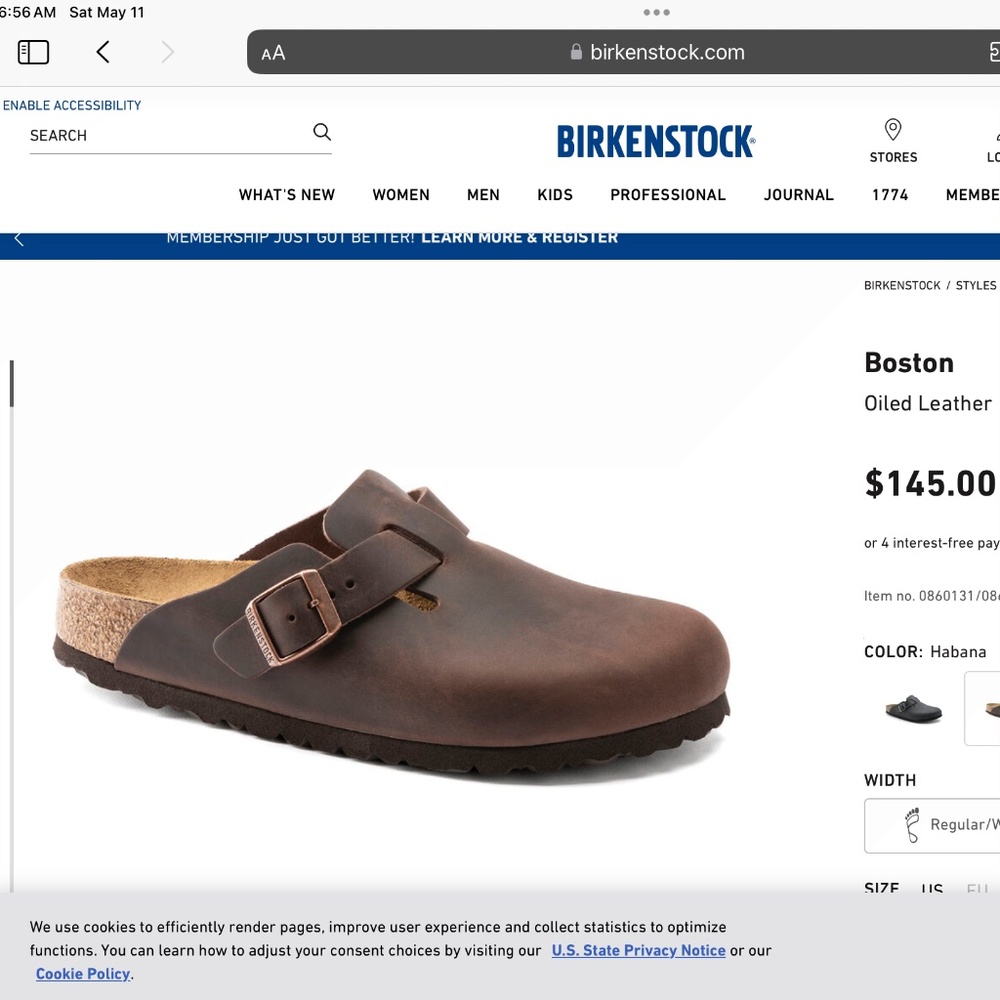Click the $145.00 price text

coord(930,483)
